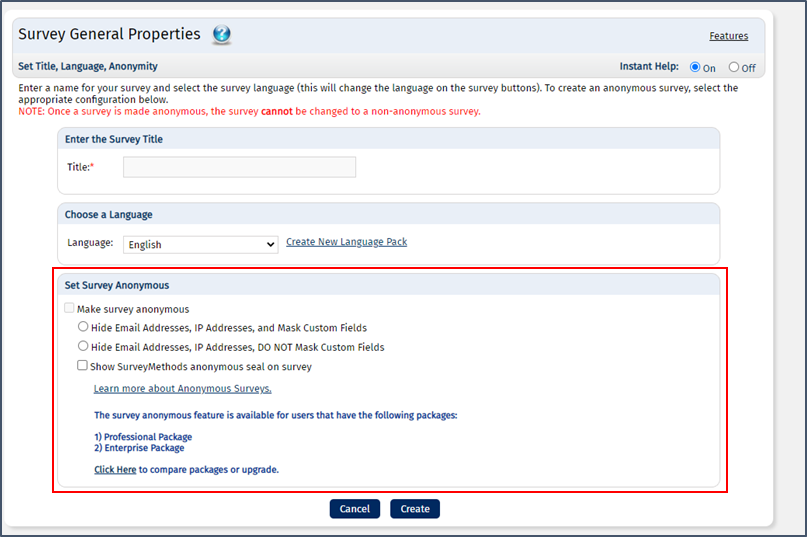Select the Mask Custom Fields option

[83, 326]
